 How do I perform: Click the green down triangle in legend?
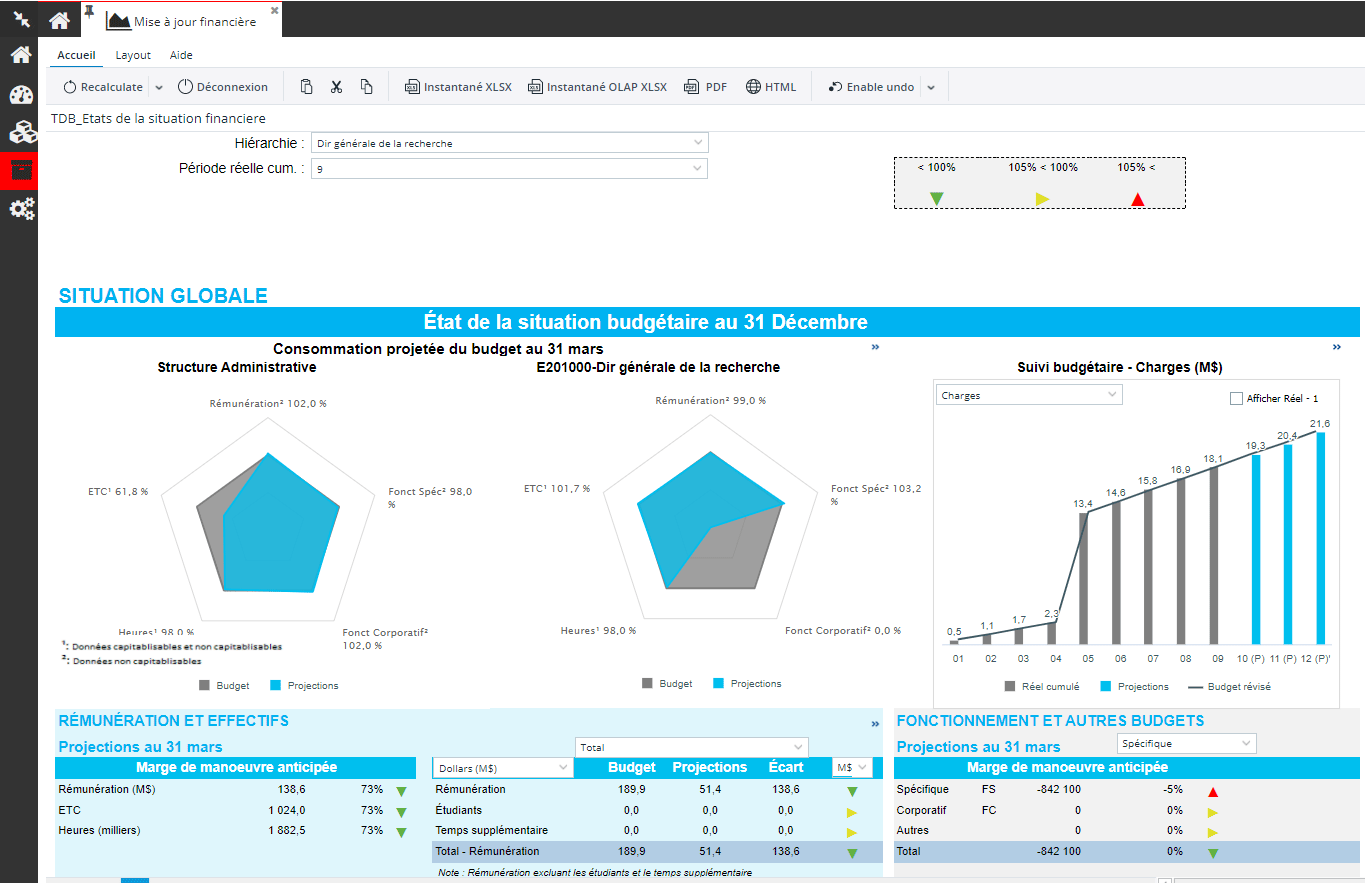pyautogui.click(x=936, y=199)
